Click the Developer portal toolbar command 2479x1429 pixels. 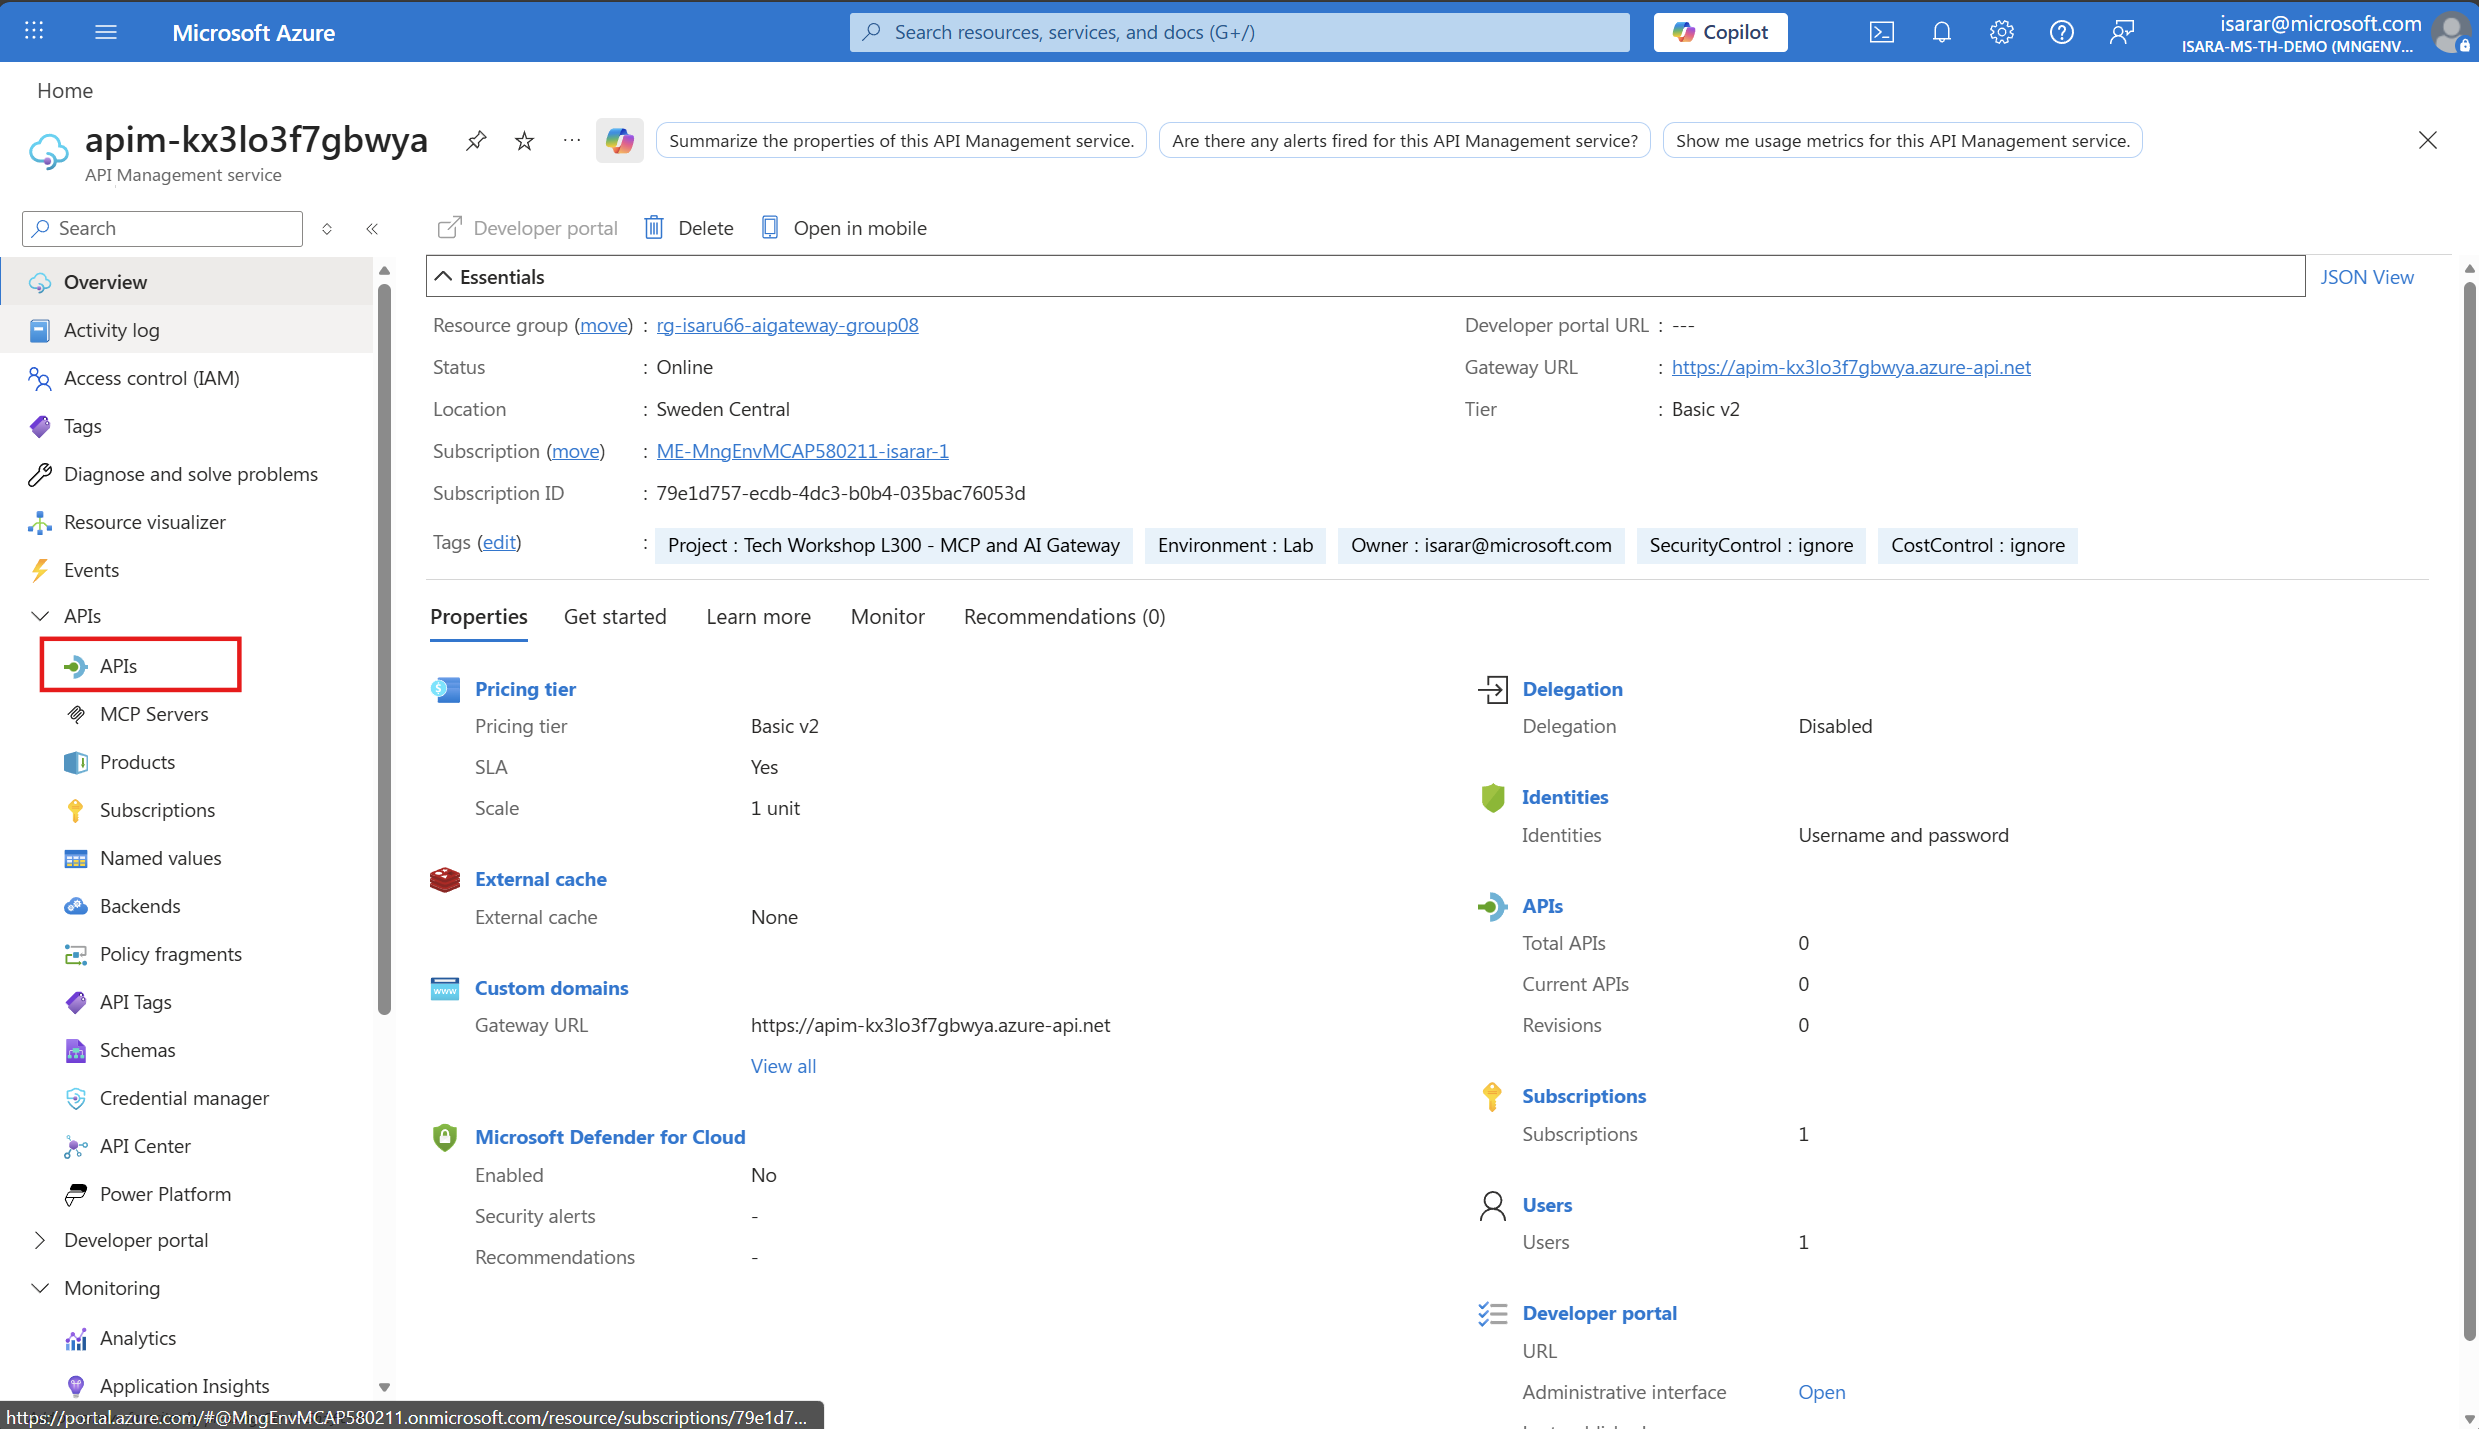528,228
